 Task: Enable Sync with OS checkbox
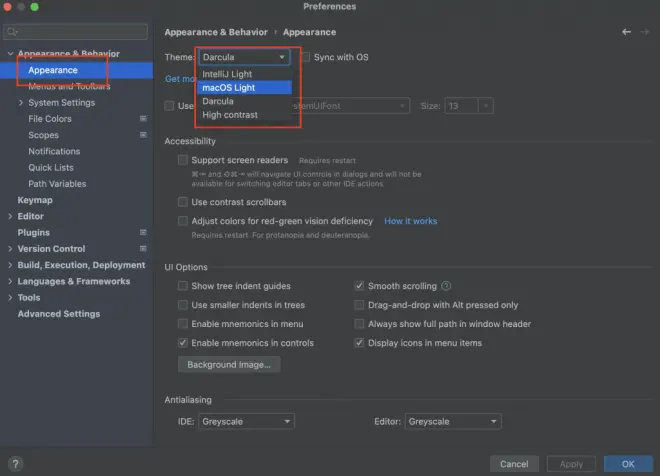pyautogui.click(x=306, y=57)
